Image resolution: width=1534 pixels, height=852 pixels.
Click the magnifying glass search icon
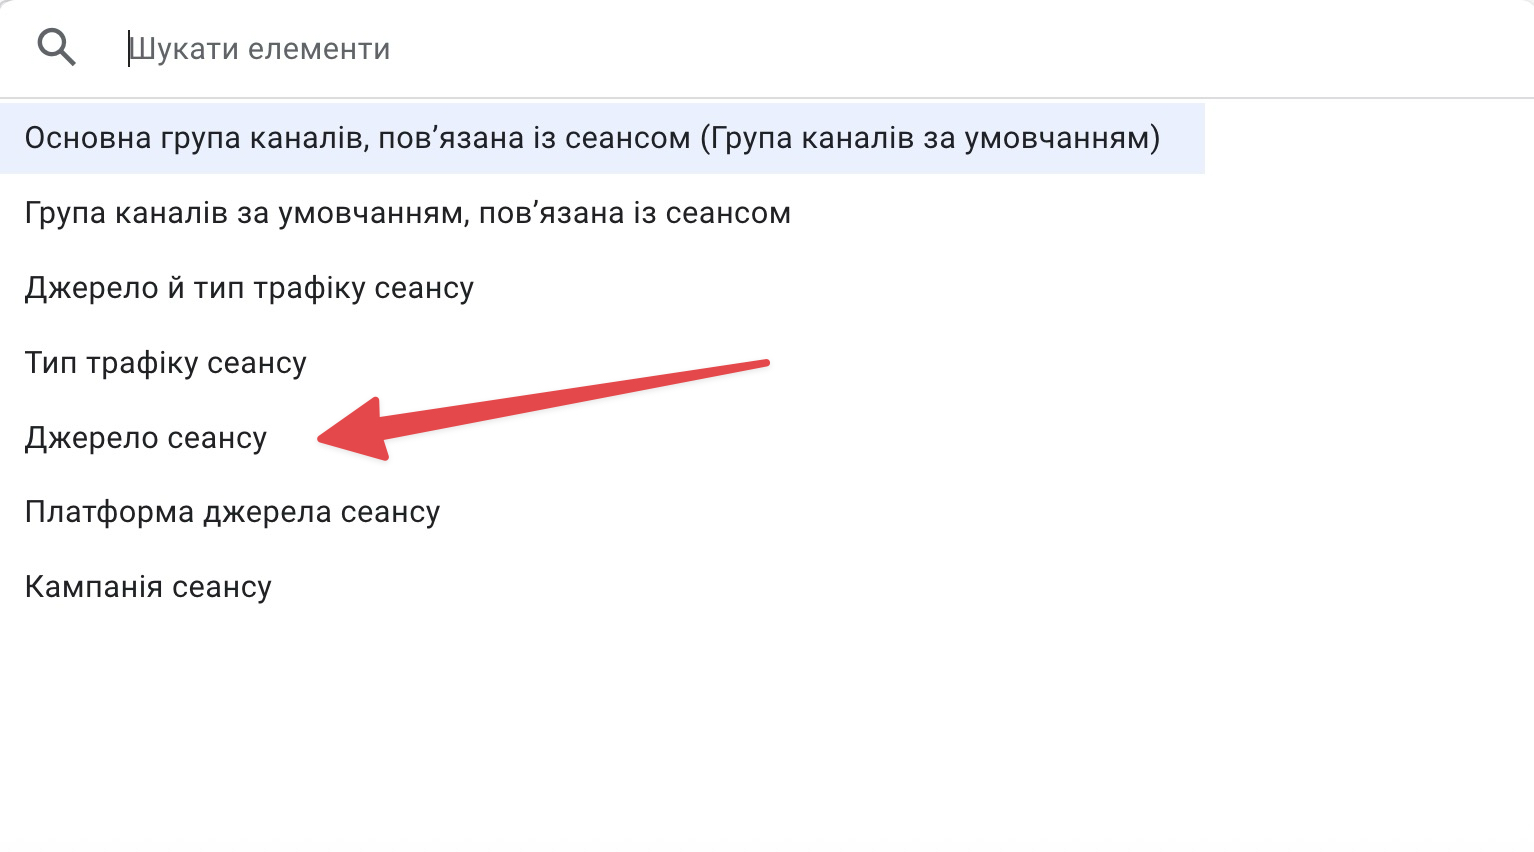coord(56,47)
